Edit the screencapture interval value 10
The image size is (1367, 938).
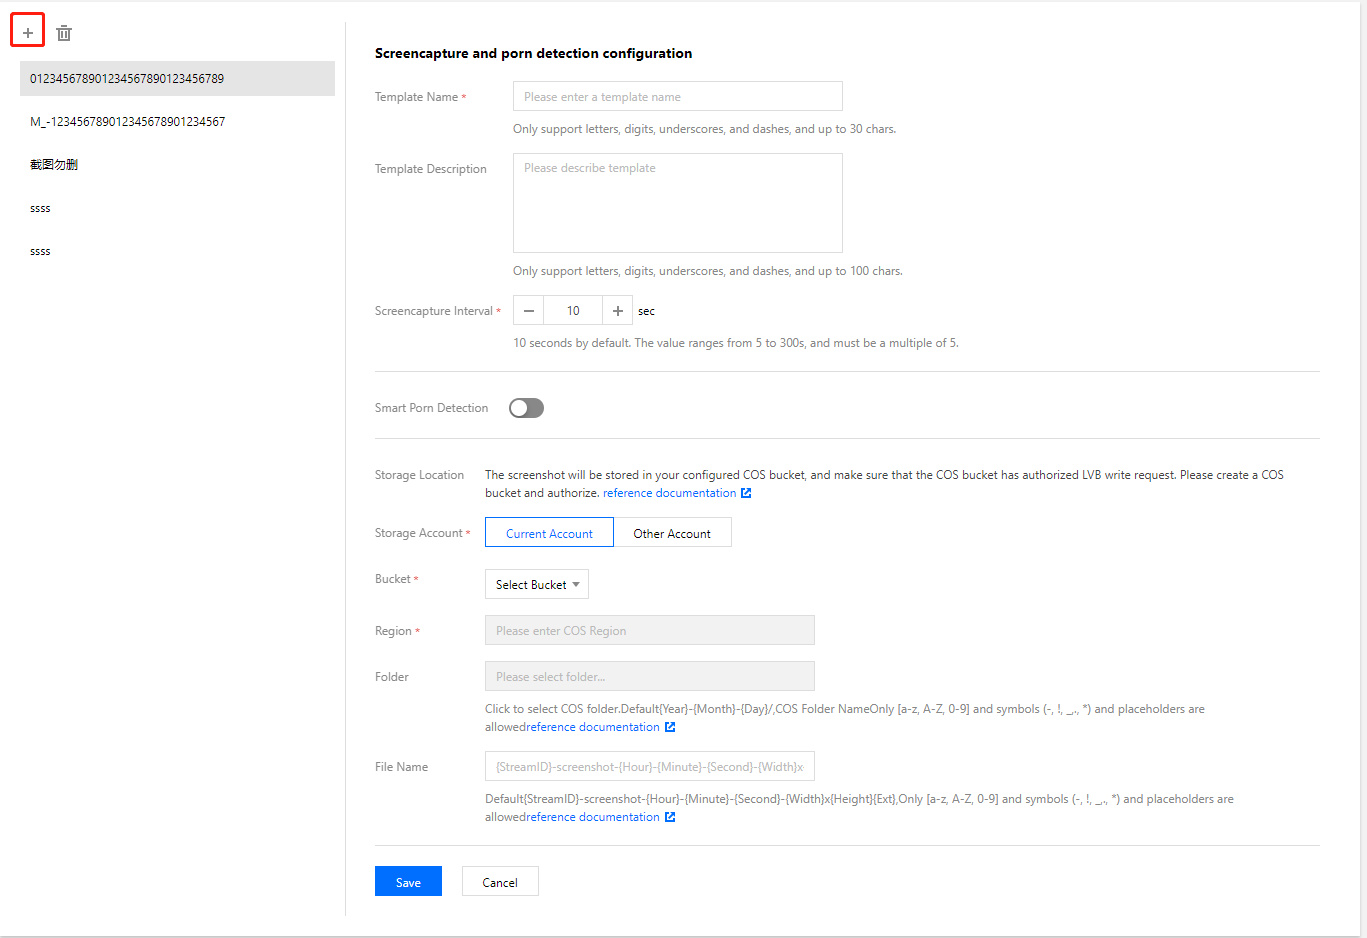point(573,310)
